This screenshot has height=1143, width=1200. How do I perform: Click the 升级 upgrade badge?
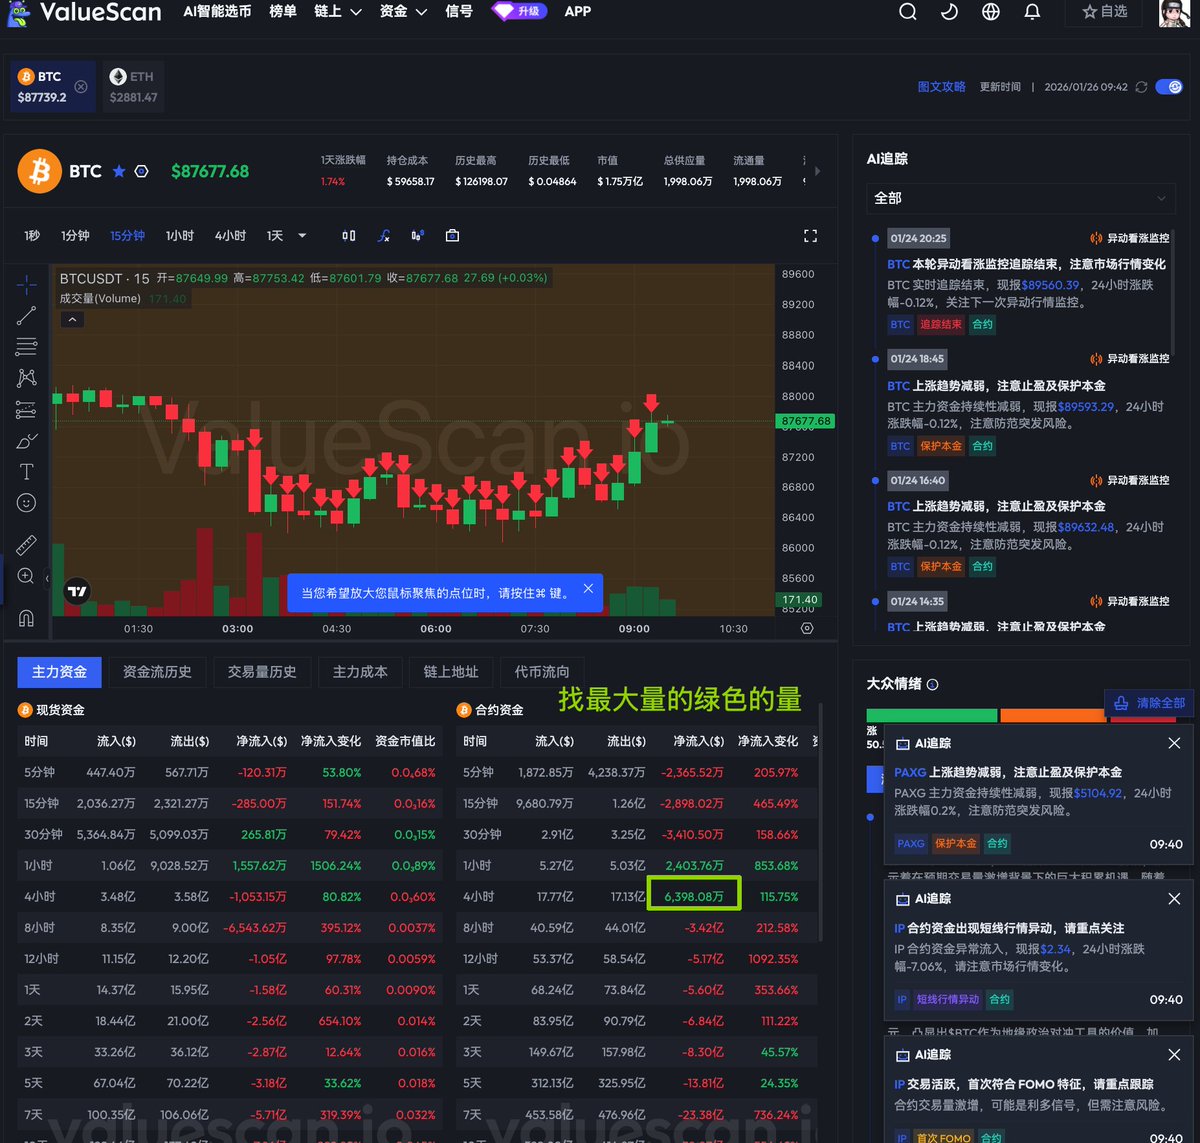pos(521,12)
